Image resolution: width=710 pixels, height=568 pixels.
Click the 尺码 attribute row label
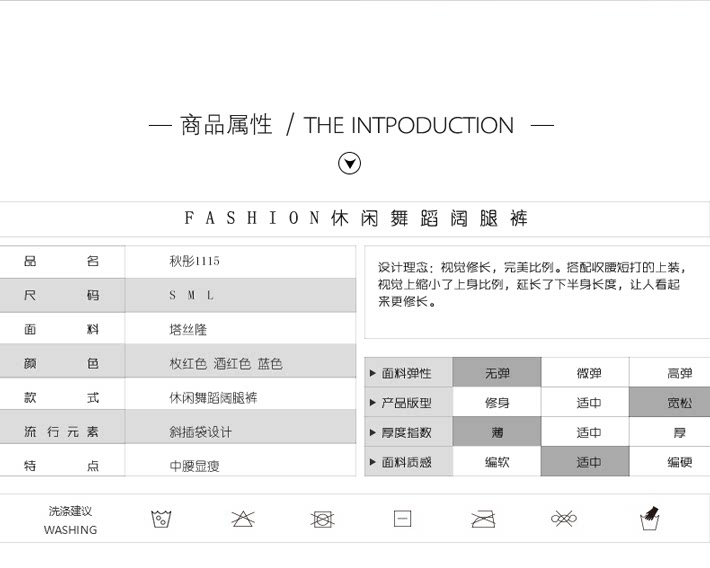pyautogui.click(x=62, y=296)
